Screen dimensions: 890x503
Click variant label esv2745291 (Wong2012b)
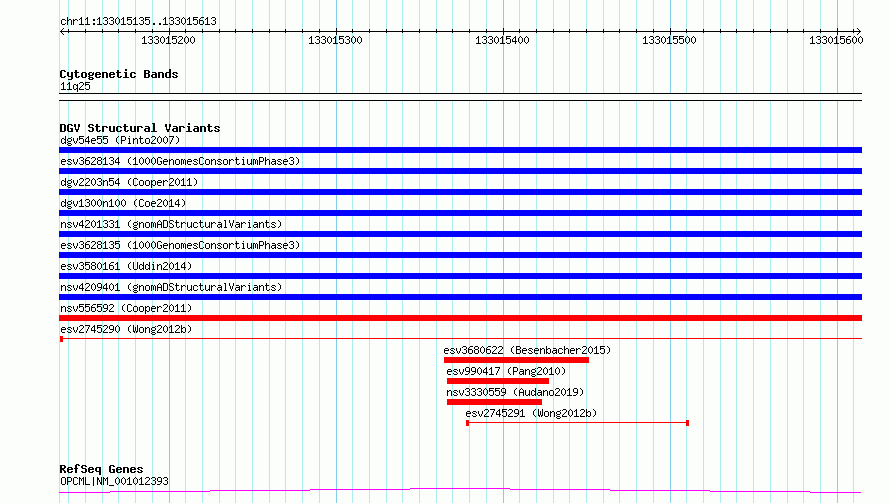[x=531, y=413]
